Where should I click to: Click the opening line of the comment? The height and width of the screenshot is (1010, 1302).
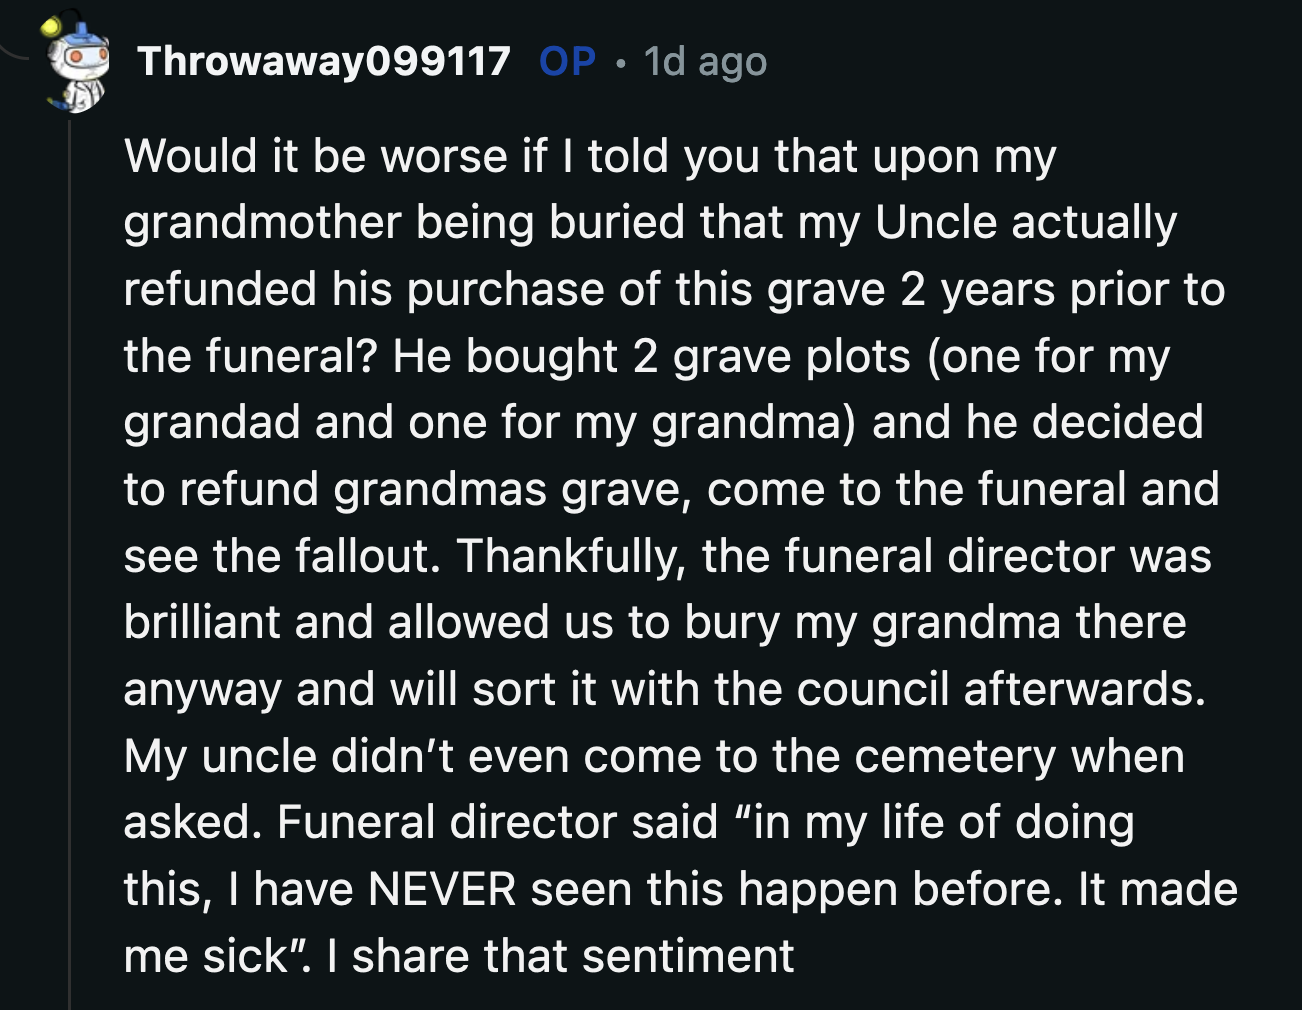[590, 155]
